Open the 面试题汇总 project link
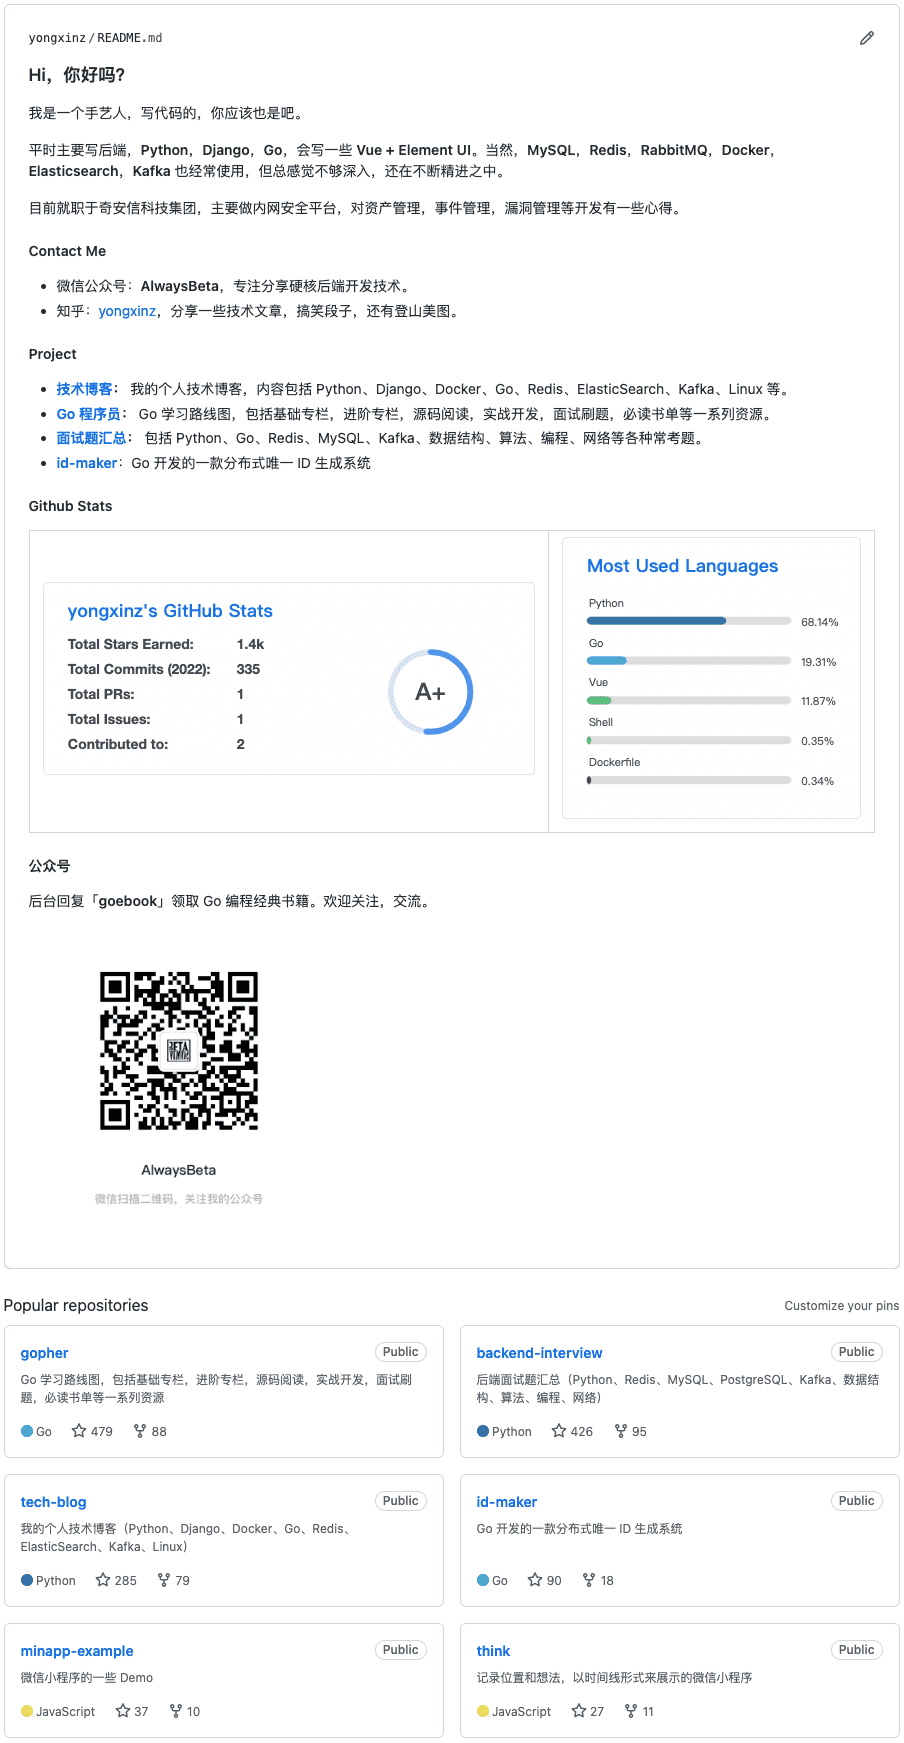The height and width of the screenshot is (1743, 904). tap(92, 438)
